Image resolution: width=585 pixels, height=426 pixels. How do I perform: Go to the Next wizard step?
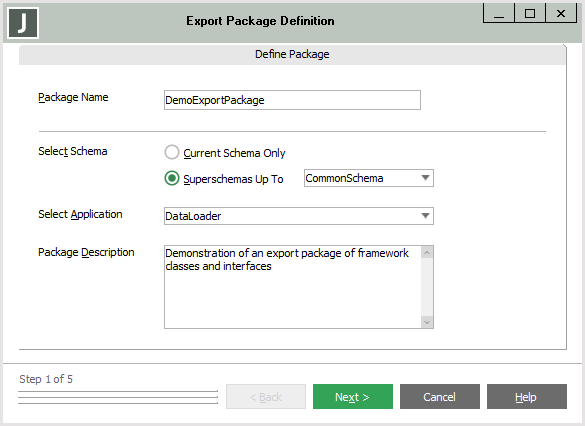coord(353,397)
